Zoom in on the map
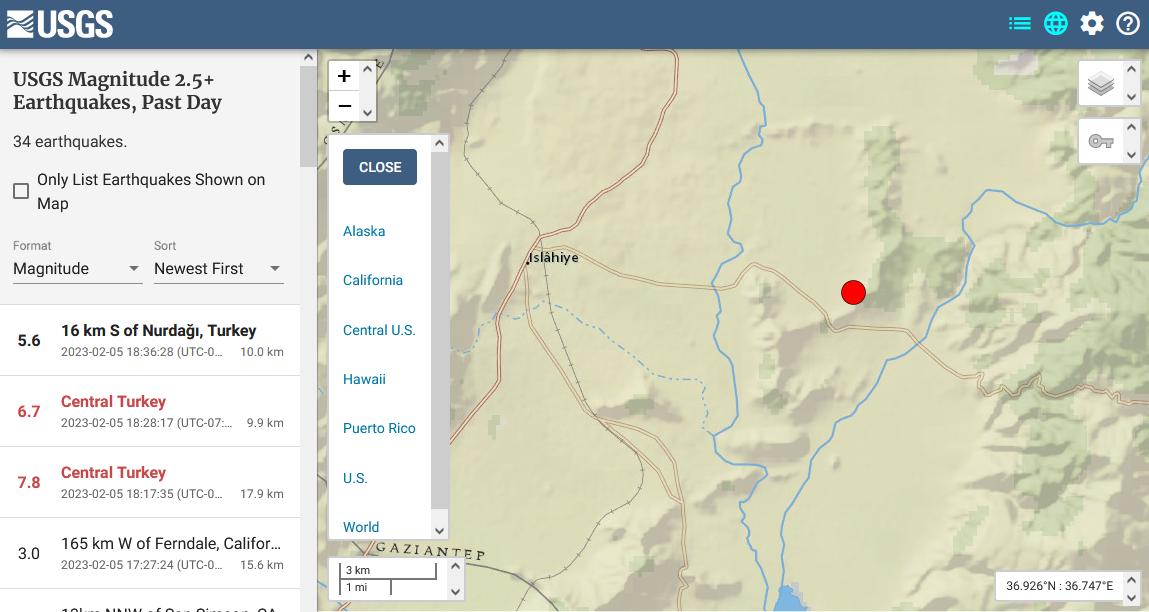 click(x=344, y=76)
